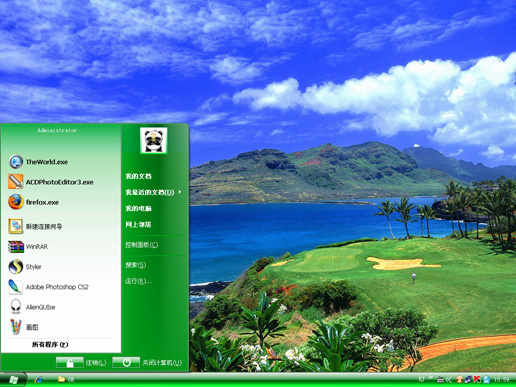Screen dimensions: 516x387
Task: Expand hidden tray icons with the chevron
Action: 449,380
